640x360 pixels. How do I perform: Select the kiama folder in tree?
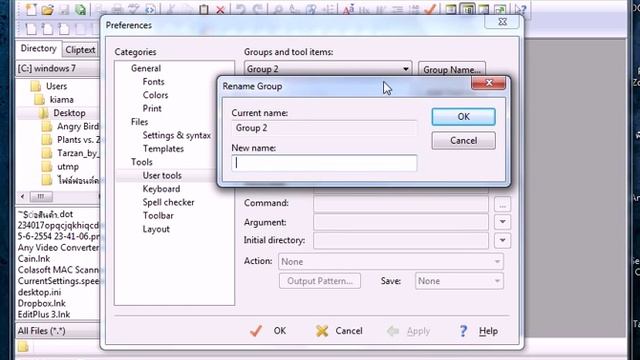pyautogui.click(x=62, y=100)
